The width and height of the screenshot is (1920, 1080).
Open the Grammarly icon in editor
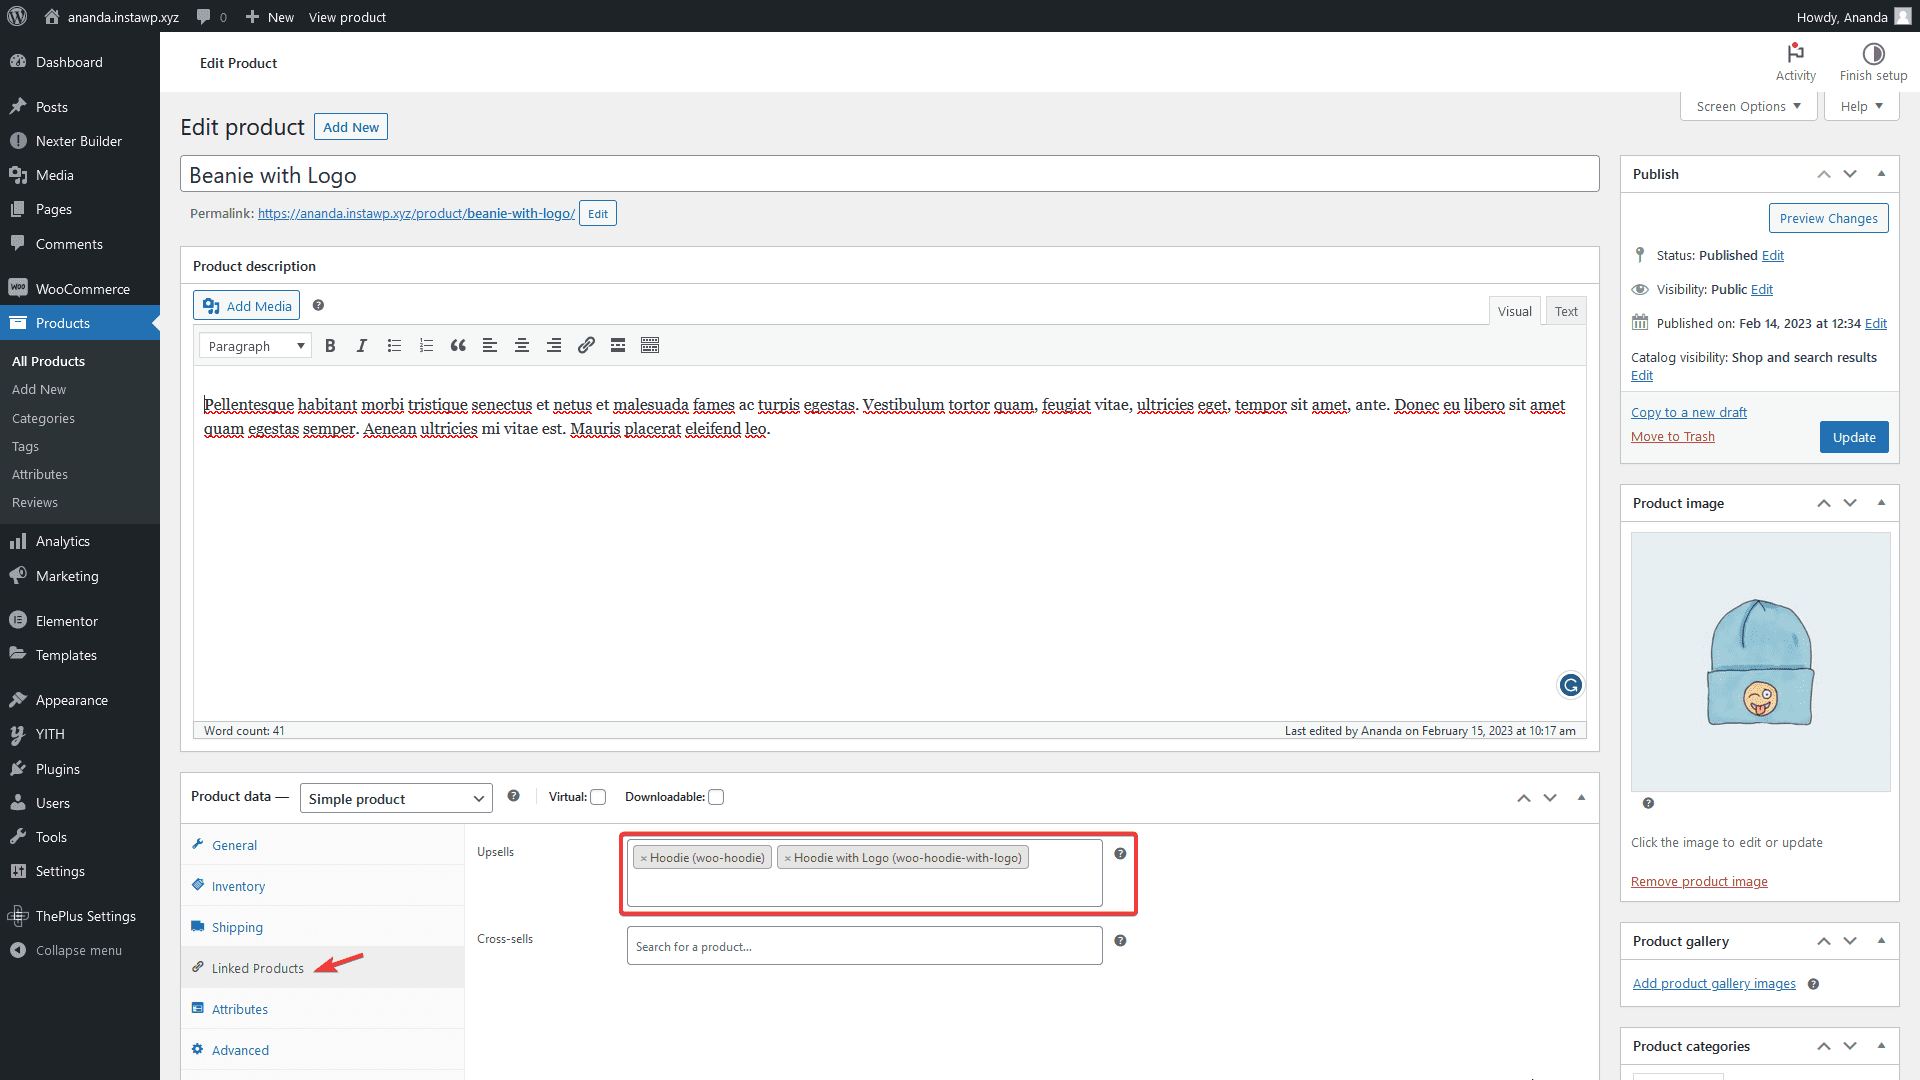click(1571, 685)
